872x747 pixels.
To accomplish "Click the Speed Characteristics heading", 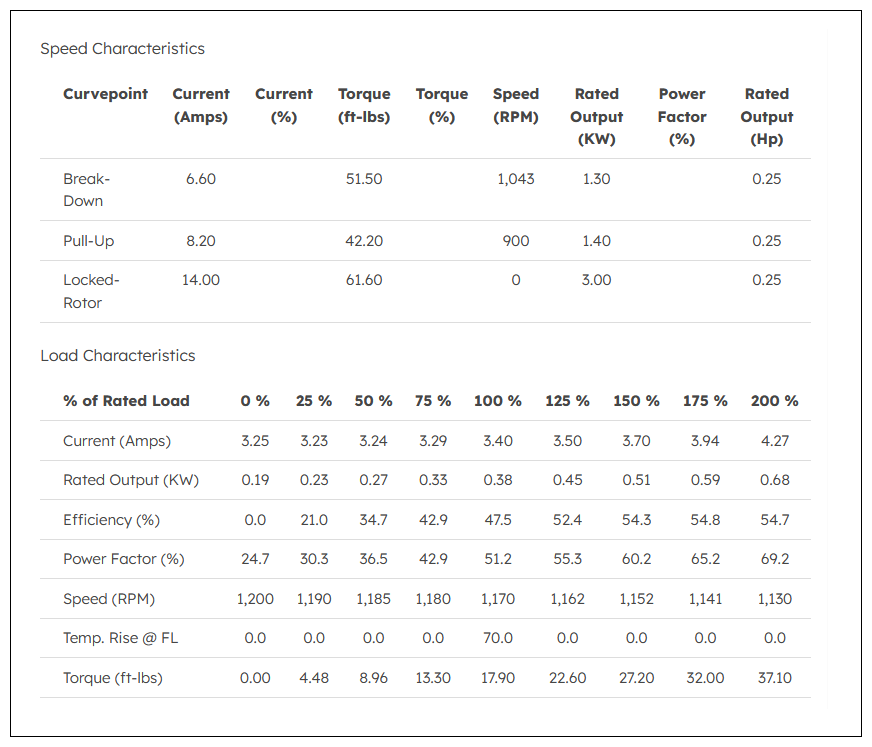I will point(122,49).
